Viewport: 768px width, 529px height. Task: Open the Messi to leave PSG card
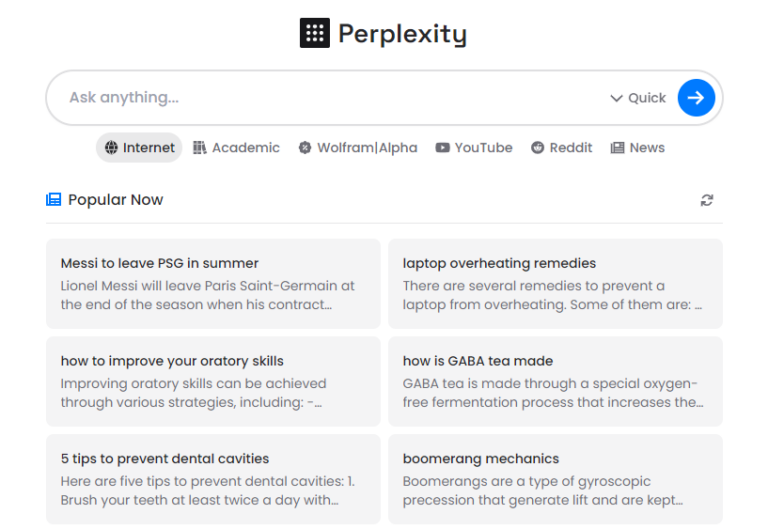213,284
